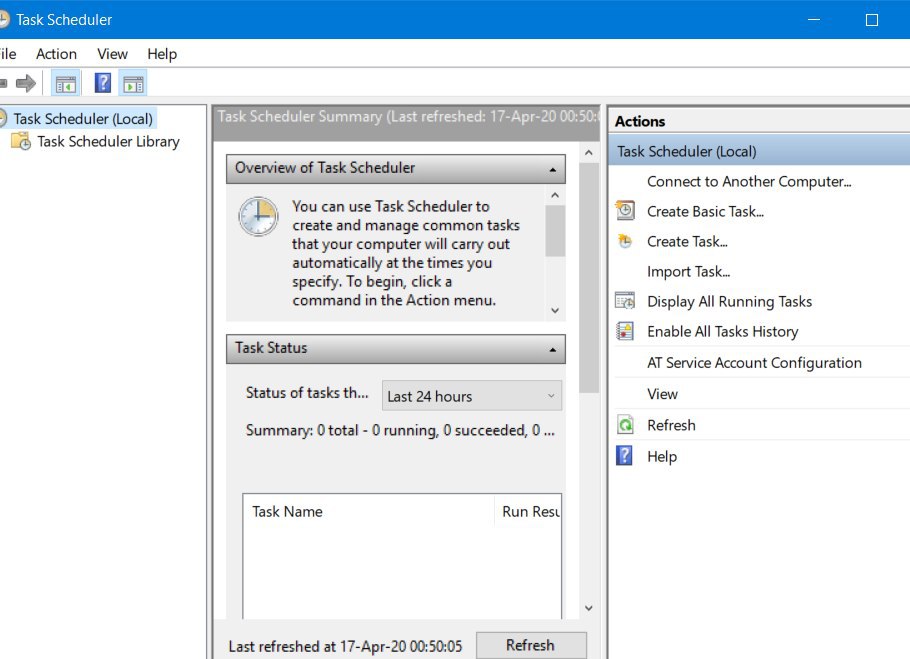The height and width of the screenshot is (659, 910).
Task: Open the View submenu in Actions pane
Action: [662, 394]
